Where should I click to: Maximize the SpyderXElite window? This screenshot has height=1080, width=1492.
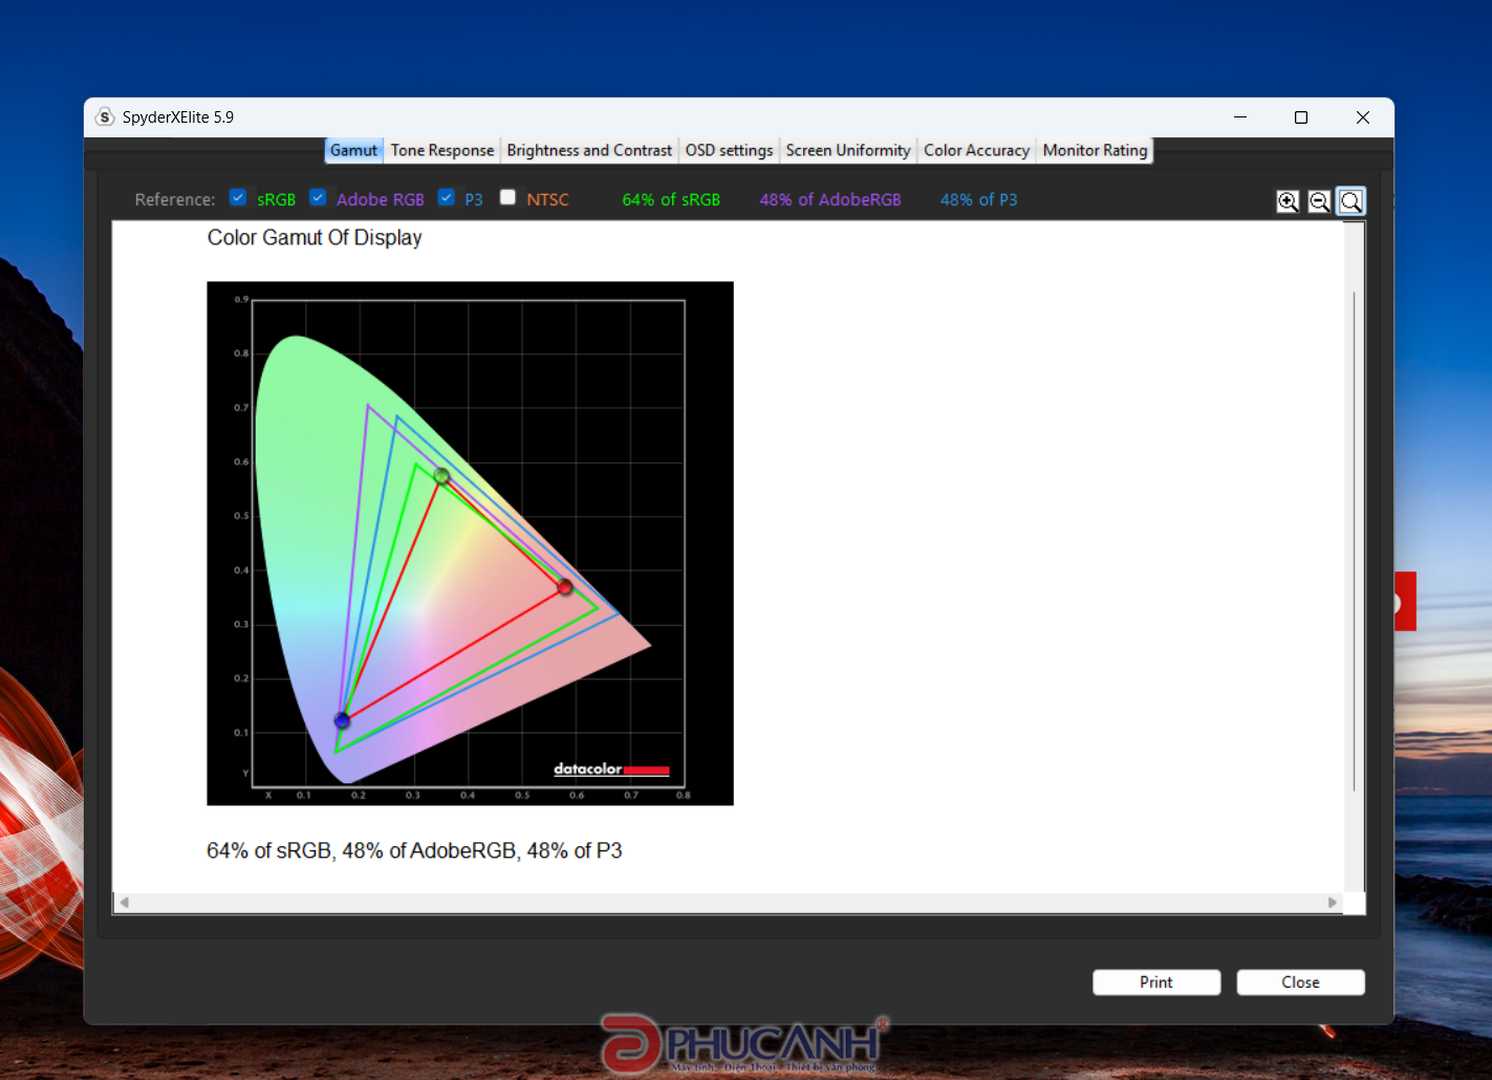click(1301, 117)
